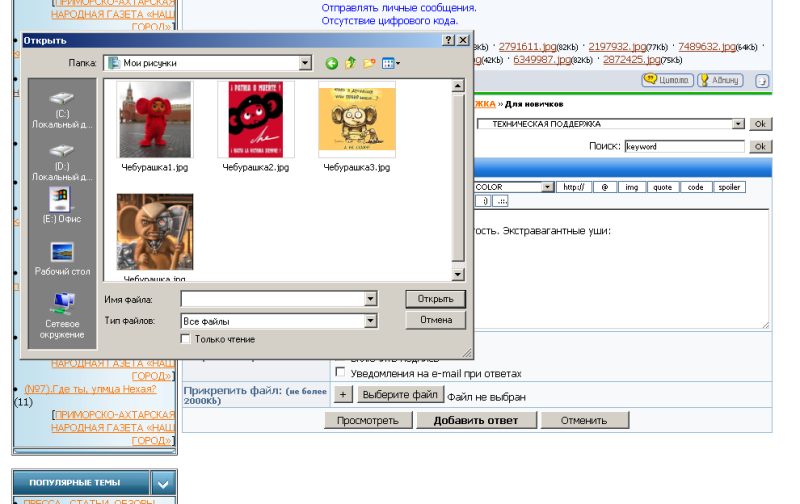800x504 pixels.
Task: Toggle email notification on replies checkbox
Action: (340, 372)
